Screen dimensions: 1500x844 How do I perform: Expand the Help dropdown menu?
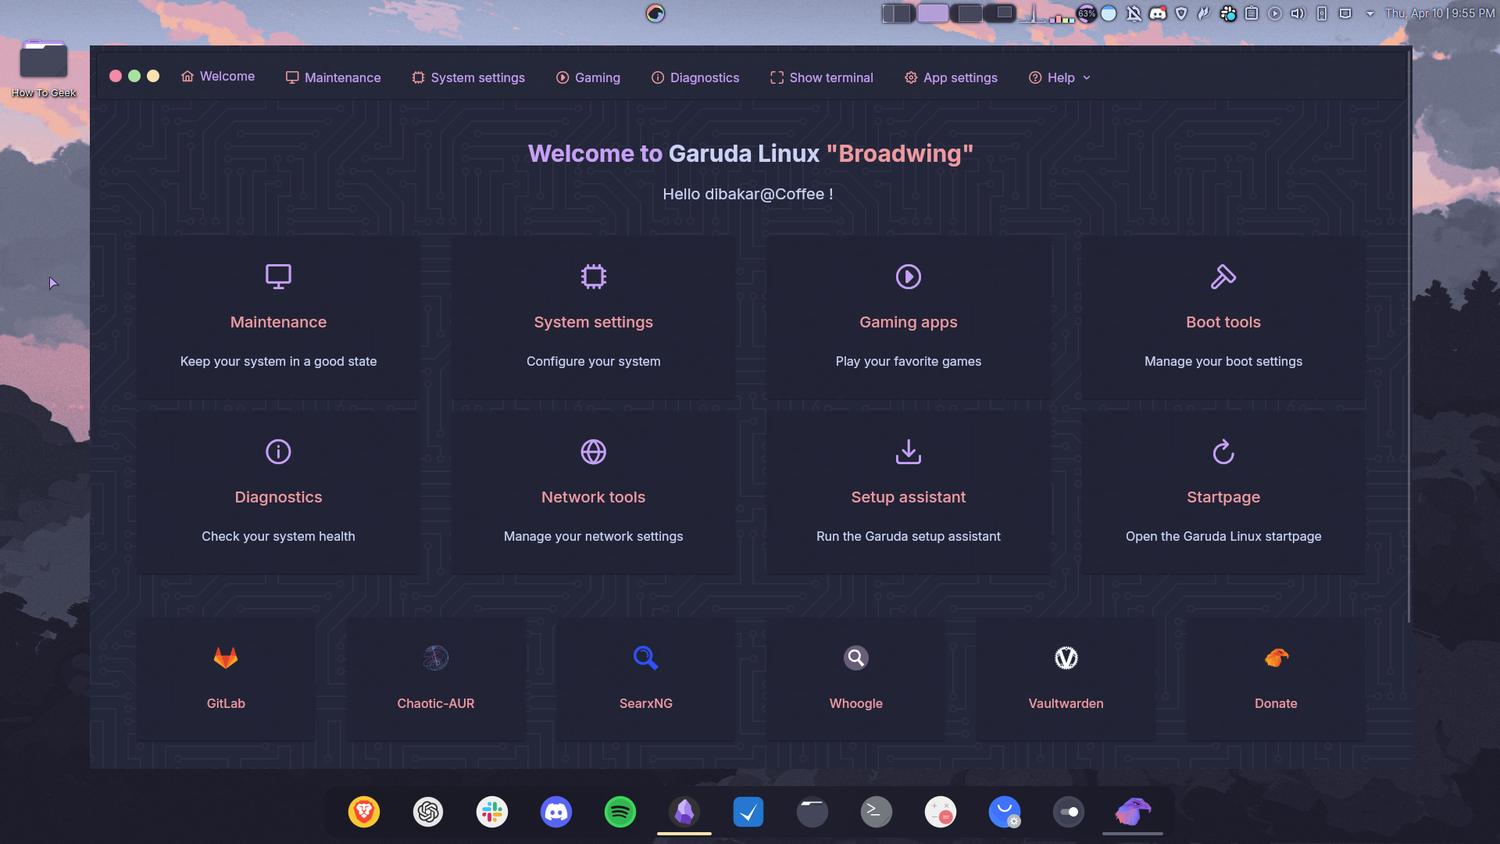pos(1060,77)
